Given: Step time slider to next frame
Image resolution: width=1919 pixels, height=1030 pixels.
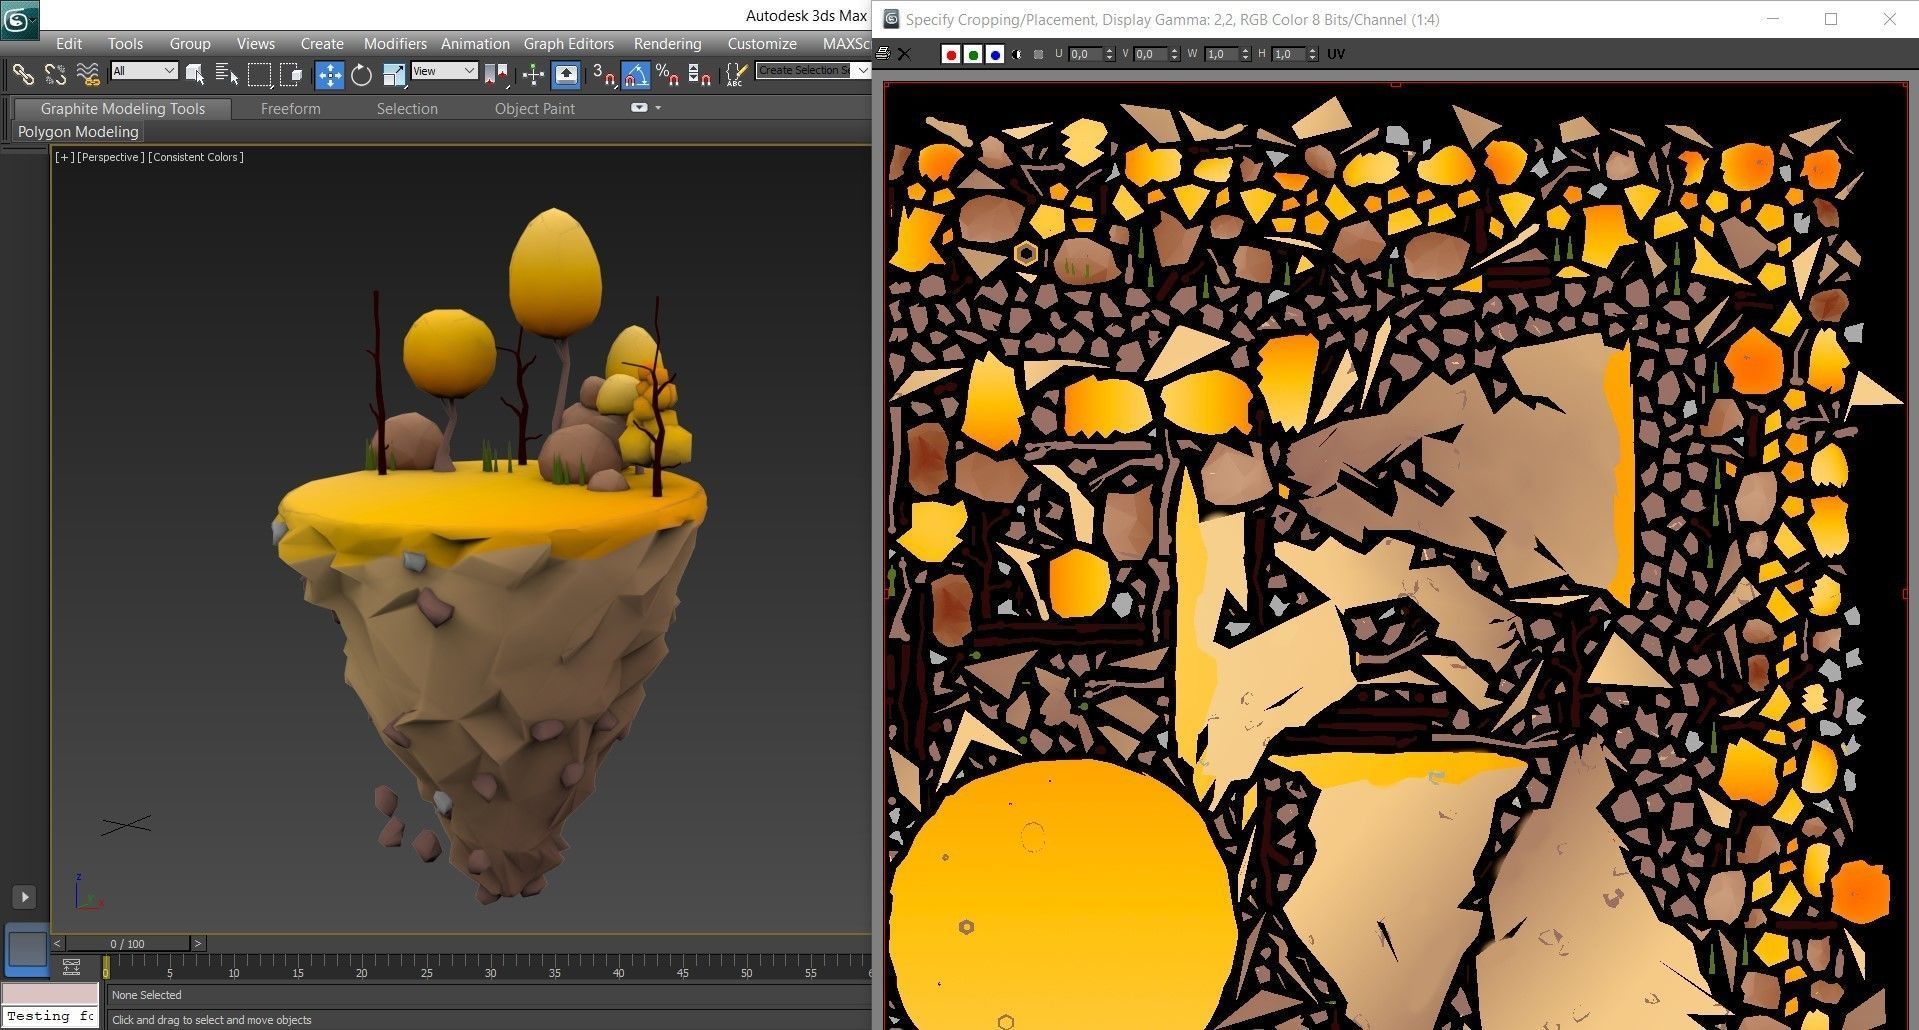Looking at the screenshot, I should (x=198, y=943).
